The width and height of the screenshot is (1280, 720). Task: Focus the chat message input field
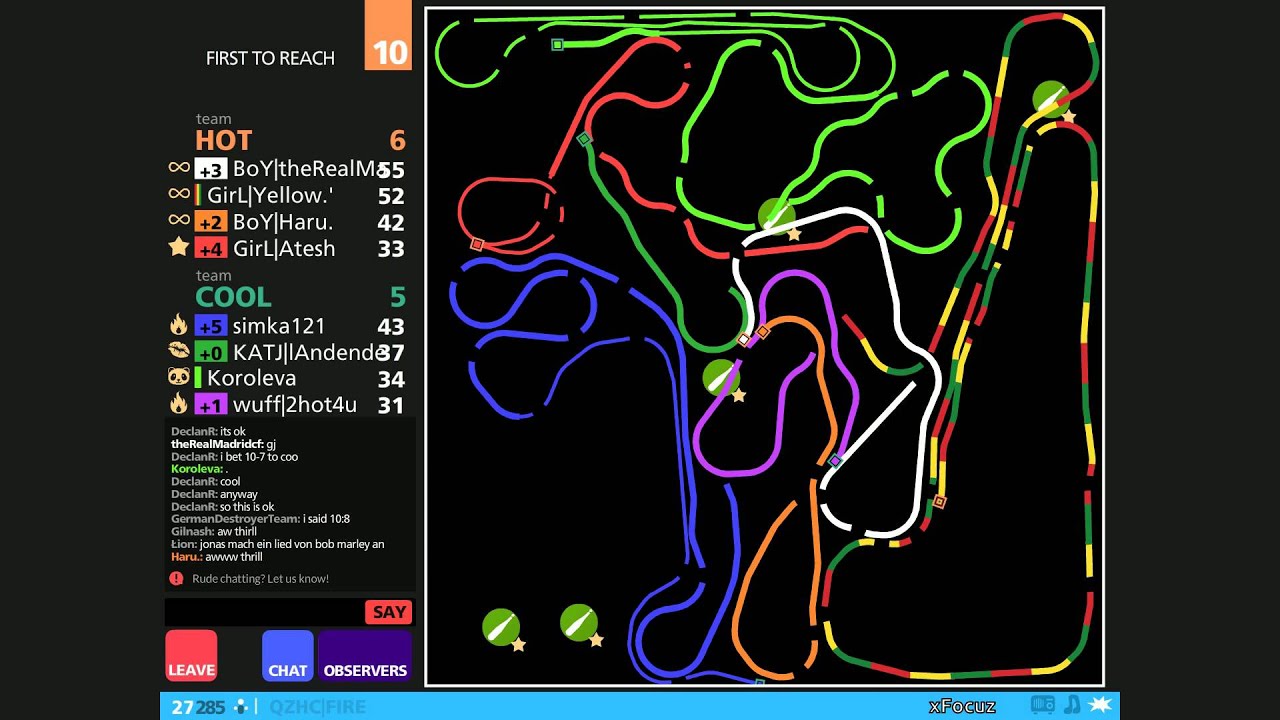265,612
